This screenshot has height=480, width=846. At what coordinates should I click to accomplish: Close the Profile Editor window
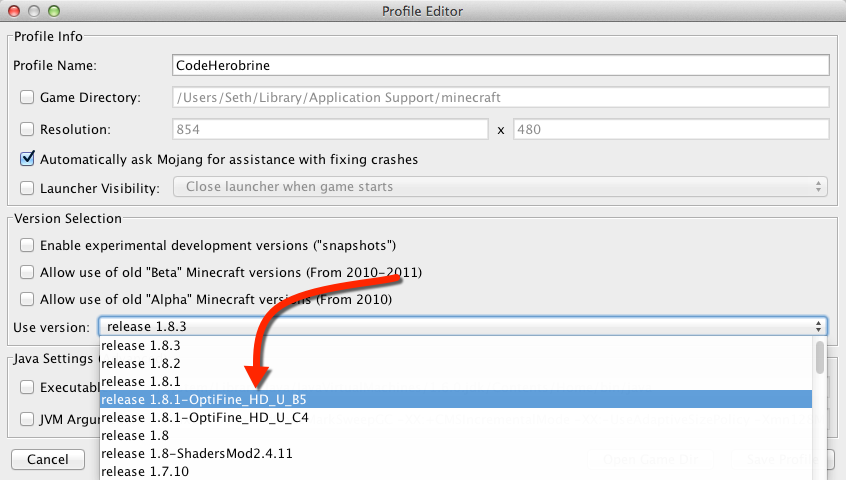click(x=14, y=11)
